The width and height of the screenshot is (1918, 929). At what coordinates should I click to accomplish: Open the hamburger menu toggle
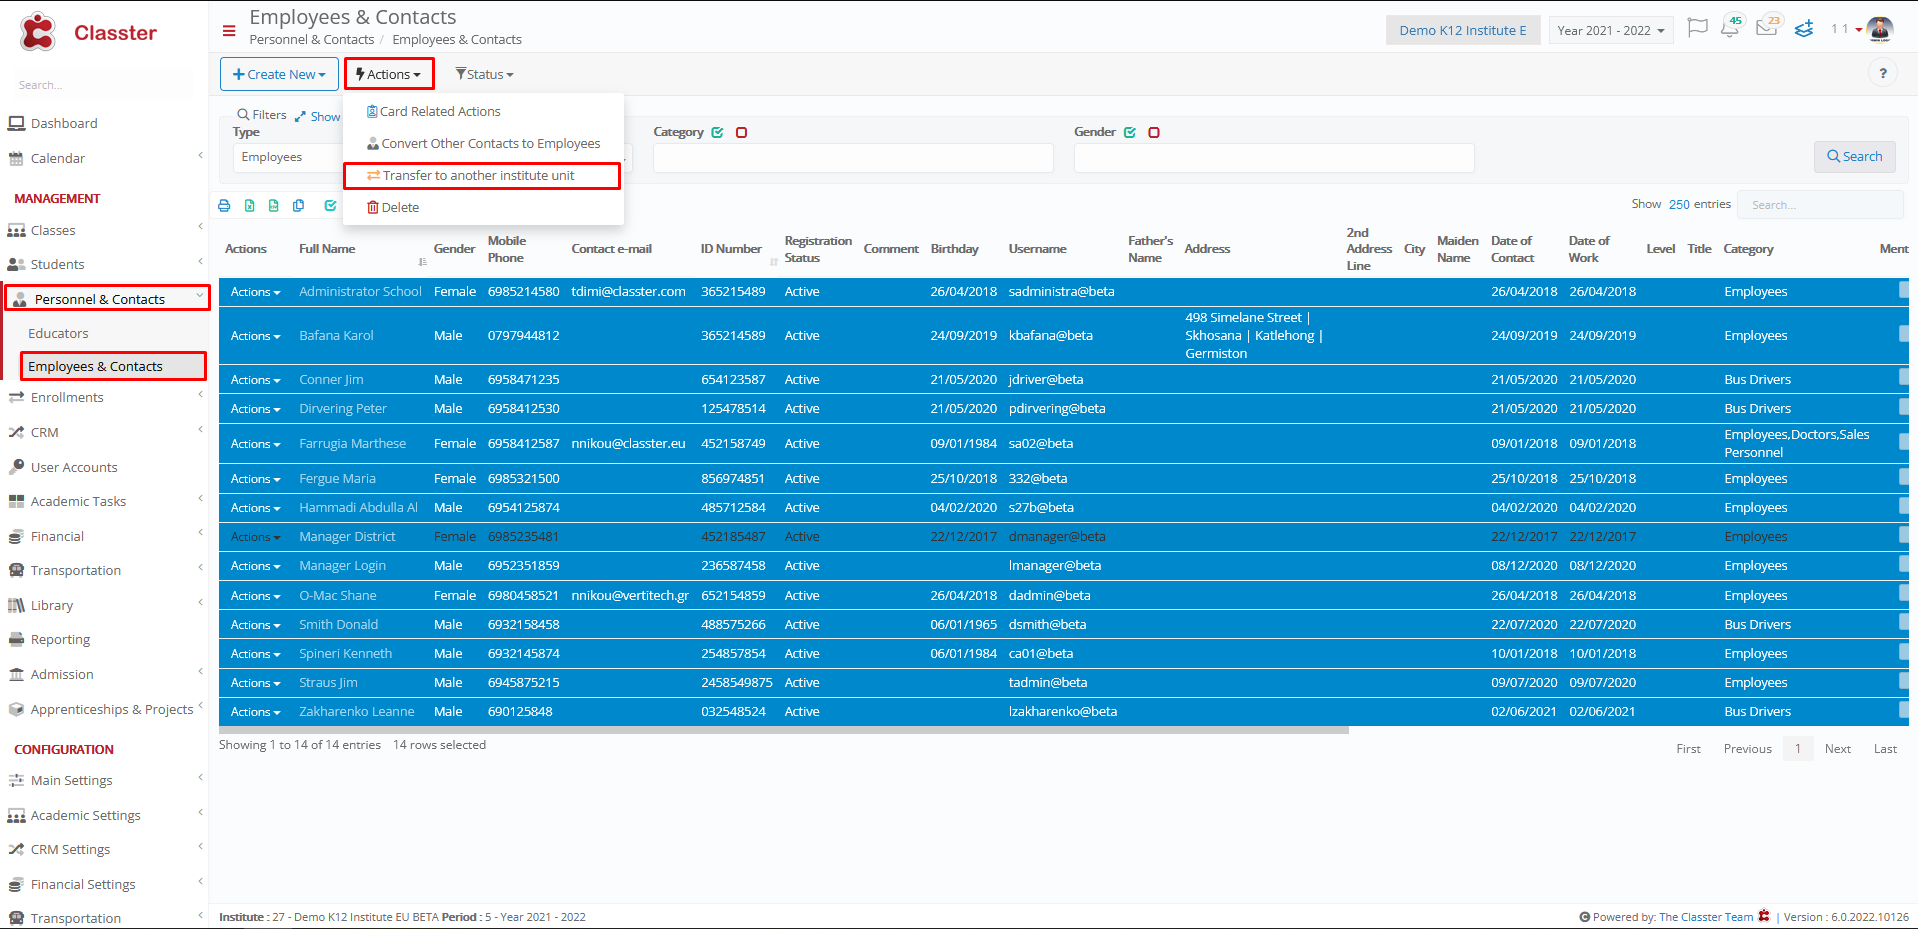(229, 31)
